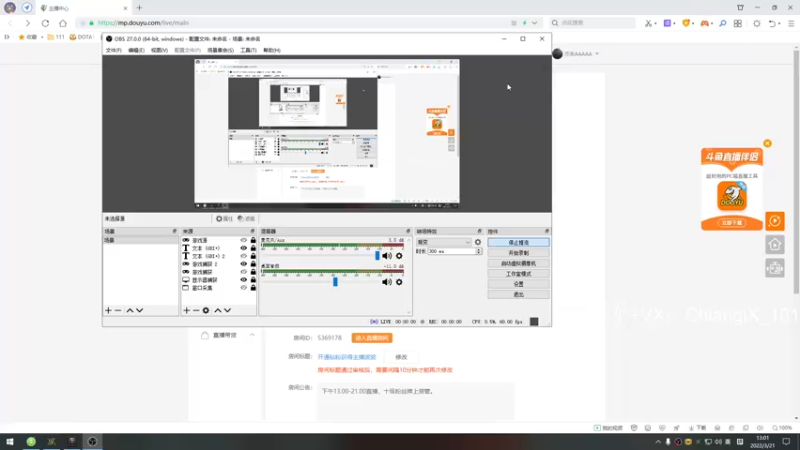Pop out the Controls dock panel
800x450 pixels.
click(546, 231)
